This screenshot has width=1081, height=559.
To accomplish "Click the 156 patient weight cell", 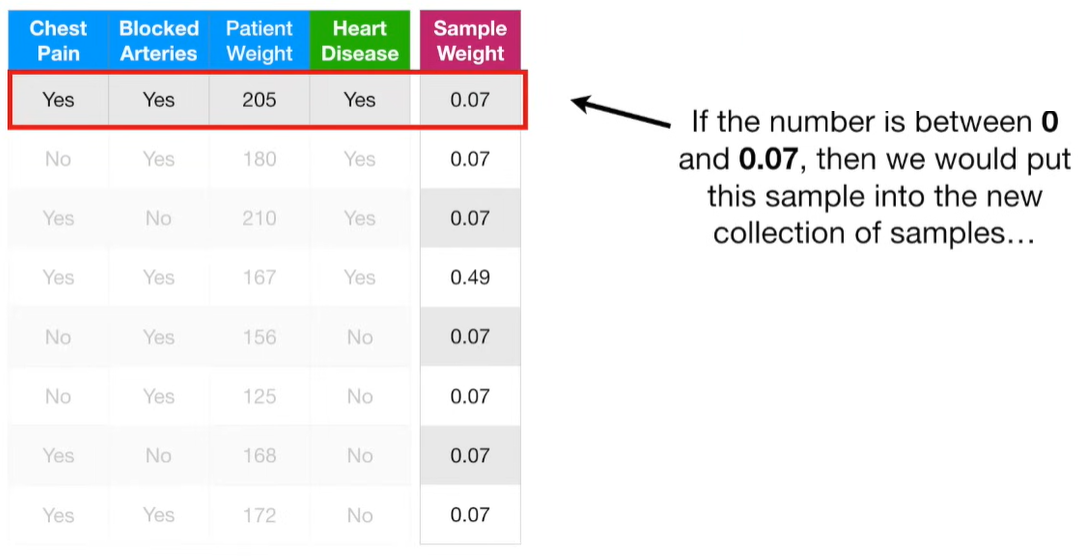I will point(259,337).
